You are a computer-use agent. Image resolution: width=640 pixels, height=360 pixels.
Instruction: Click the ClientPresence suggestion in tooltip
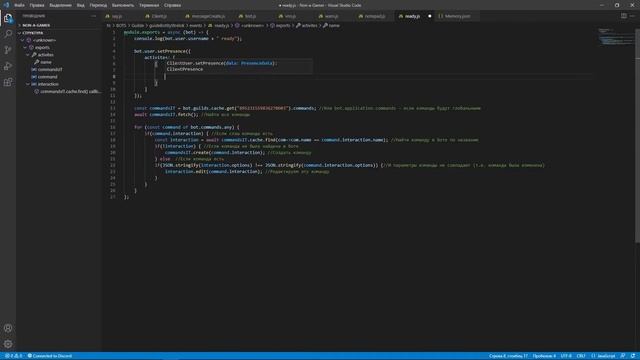[x=184, y=69]
